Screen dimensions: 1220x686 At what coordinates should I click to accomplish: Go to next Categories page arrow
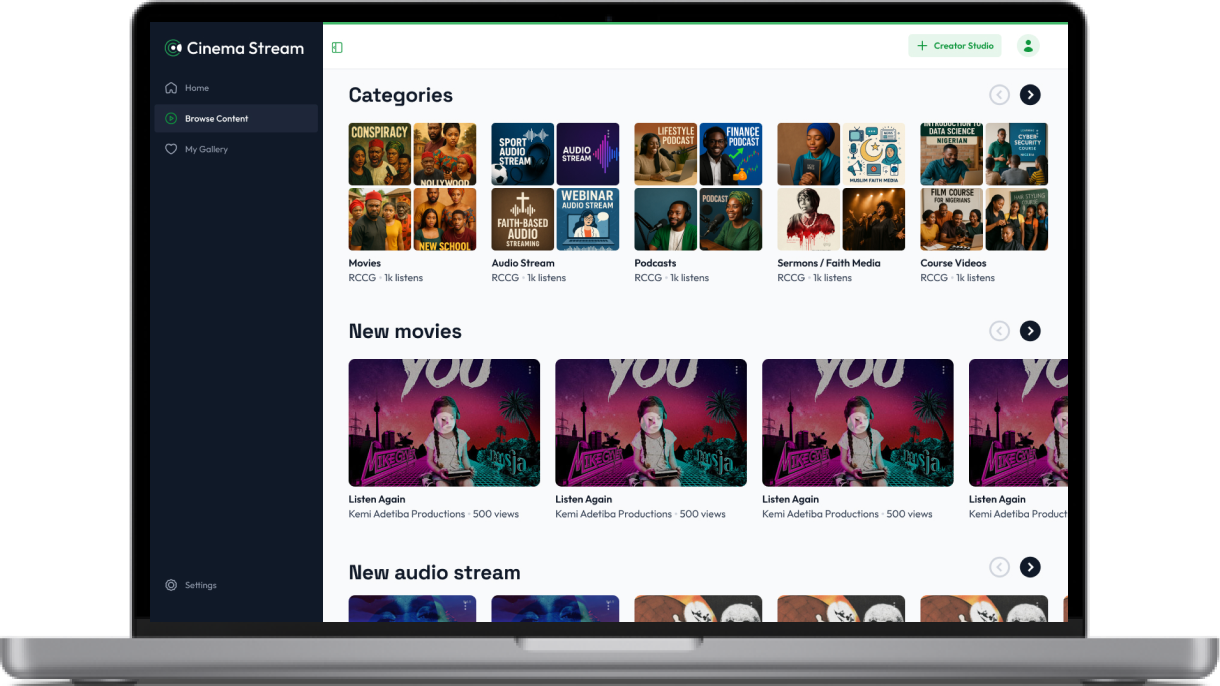pos(1029,95)
